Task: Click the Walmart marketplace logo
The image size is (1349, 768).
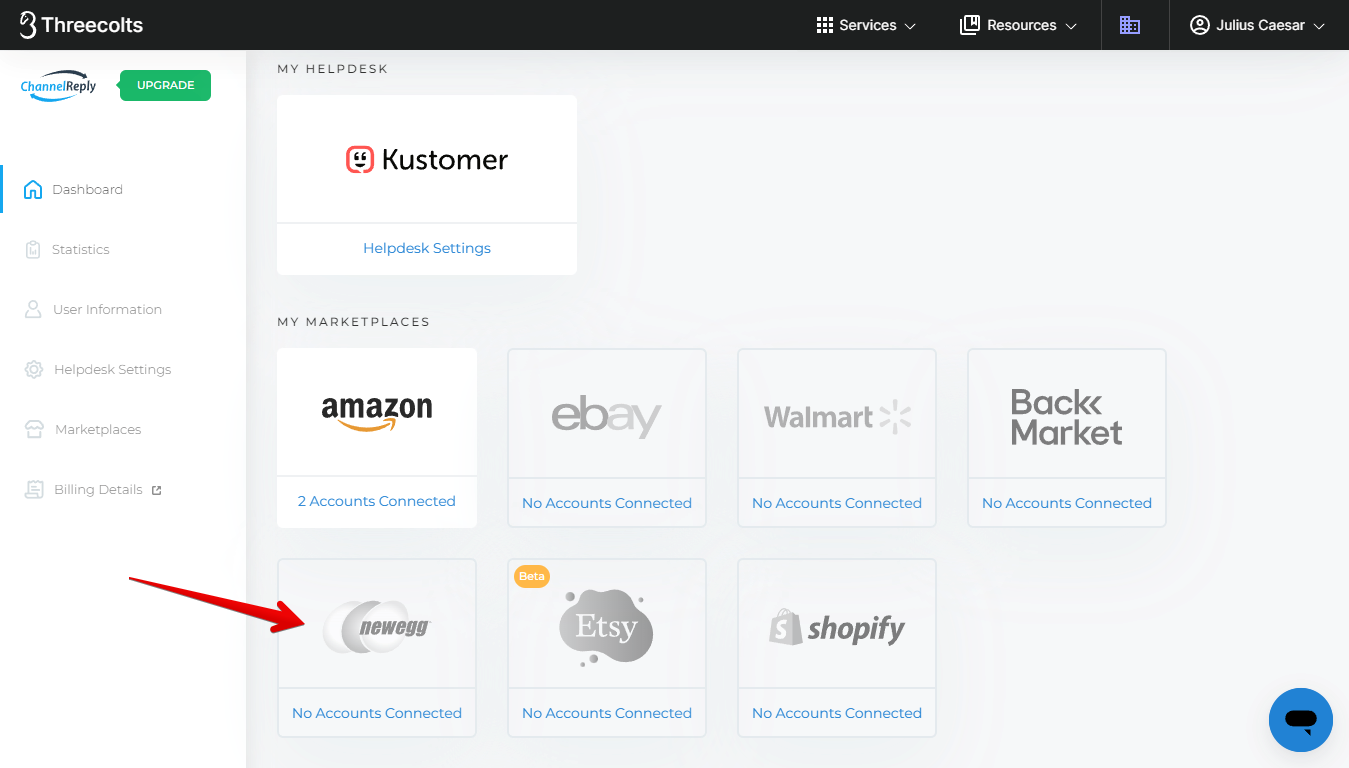Action: click(x=837, y=417)
